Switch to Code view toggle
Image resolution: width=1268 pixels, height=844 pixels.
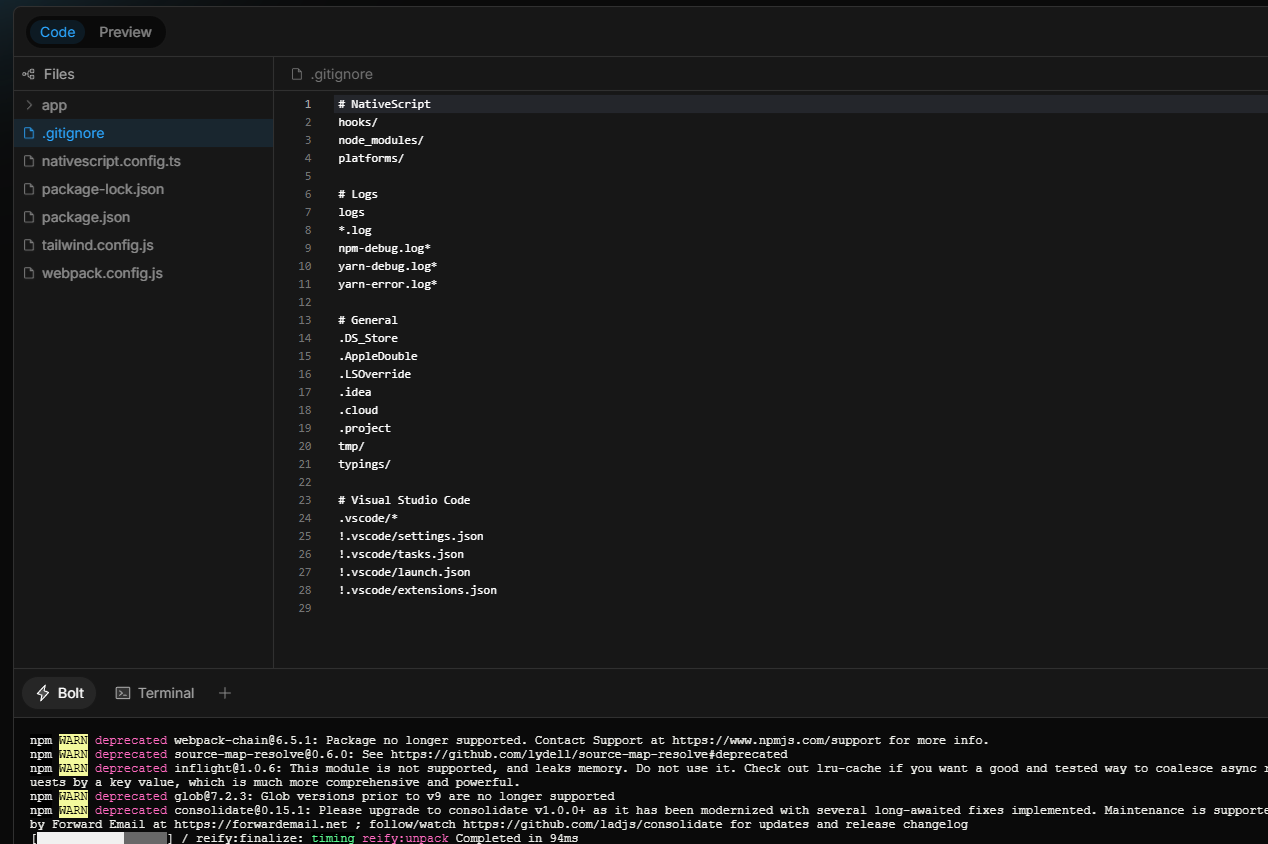[57, 32]
